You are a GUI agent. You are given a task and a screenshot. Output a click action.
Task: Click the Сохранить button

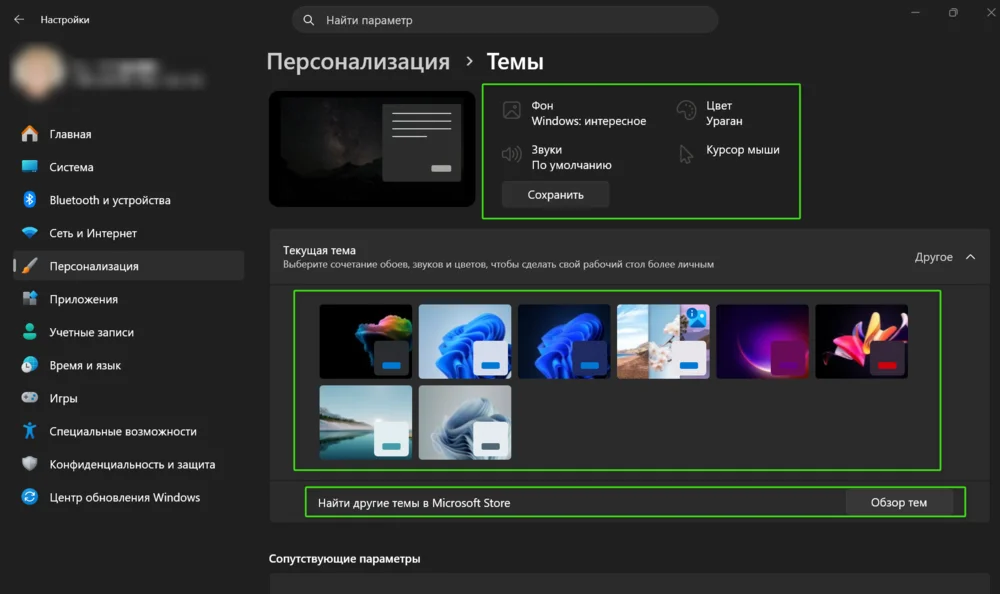click(x=555, y=195)
